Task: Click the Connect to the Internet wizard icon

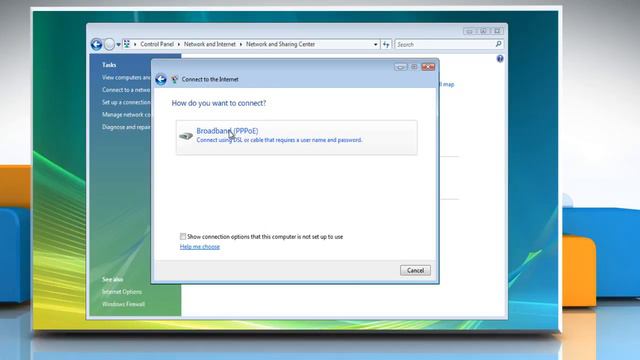Action: click(x=174, y=79)
